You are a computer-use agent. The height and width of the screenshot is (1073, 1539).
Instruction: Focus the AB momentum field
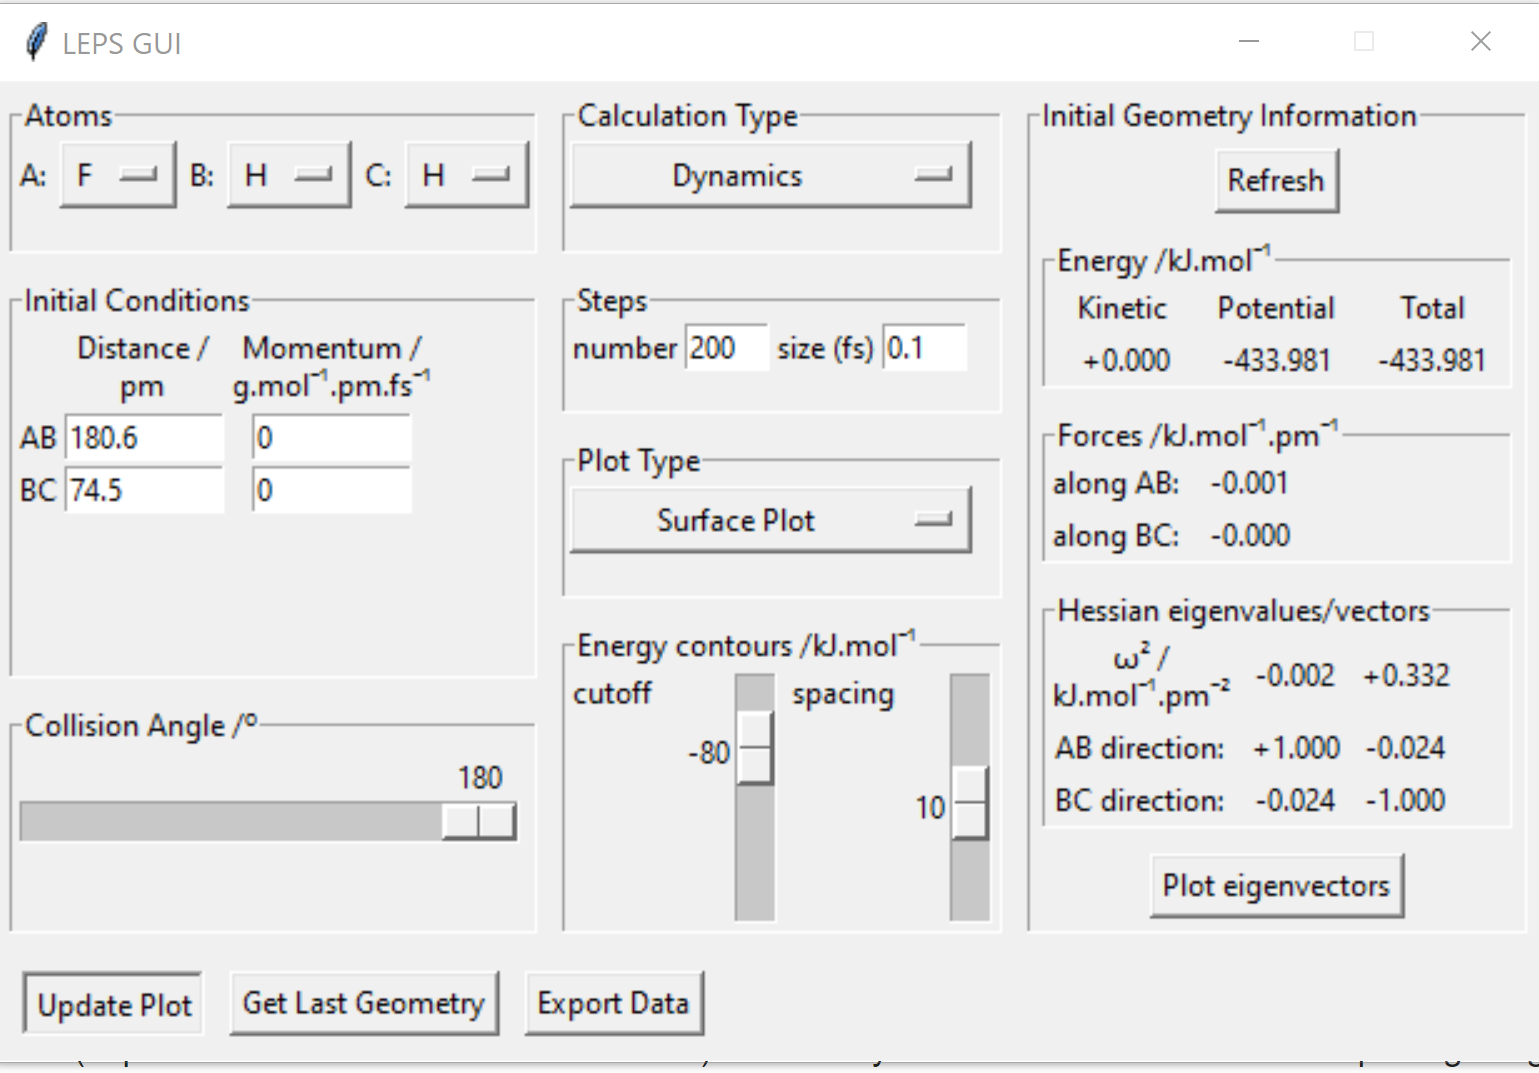pos(331,438)
